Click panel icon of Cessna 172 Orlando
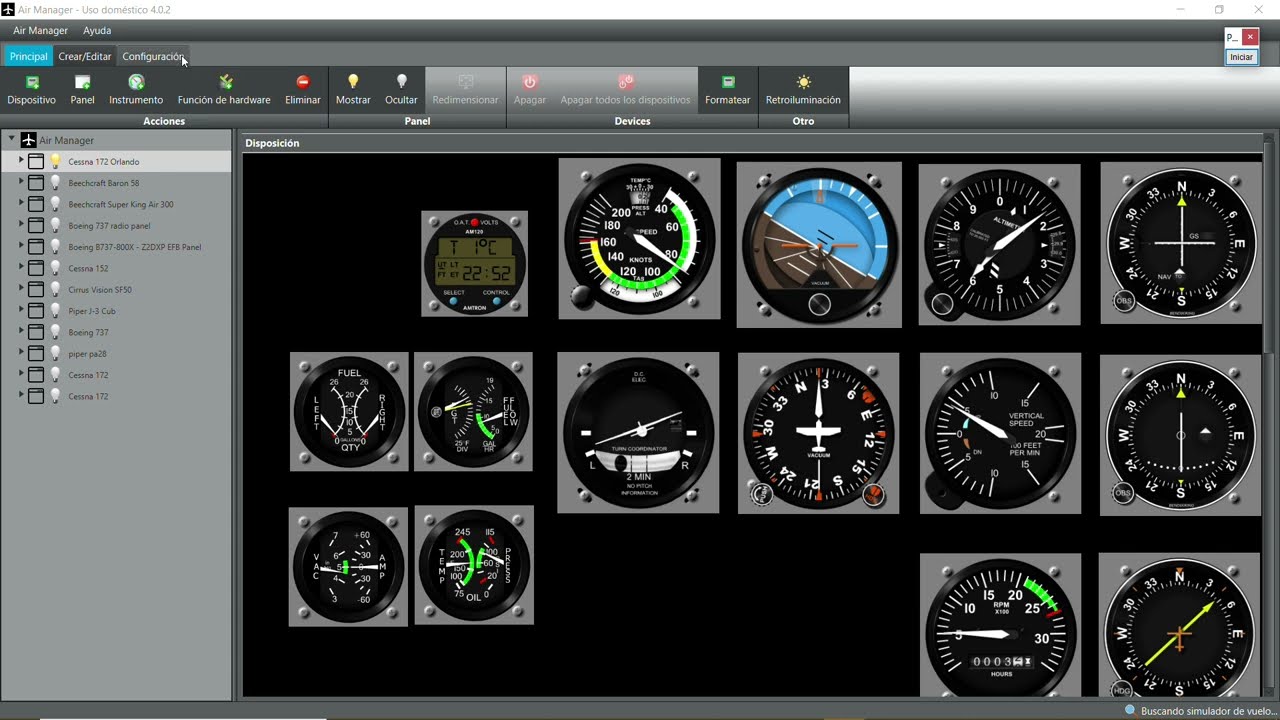The width and height of the screenshot is (1280, 720). [36, 161]
